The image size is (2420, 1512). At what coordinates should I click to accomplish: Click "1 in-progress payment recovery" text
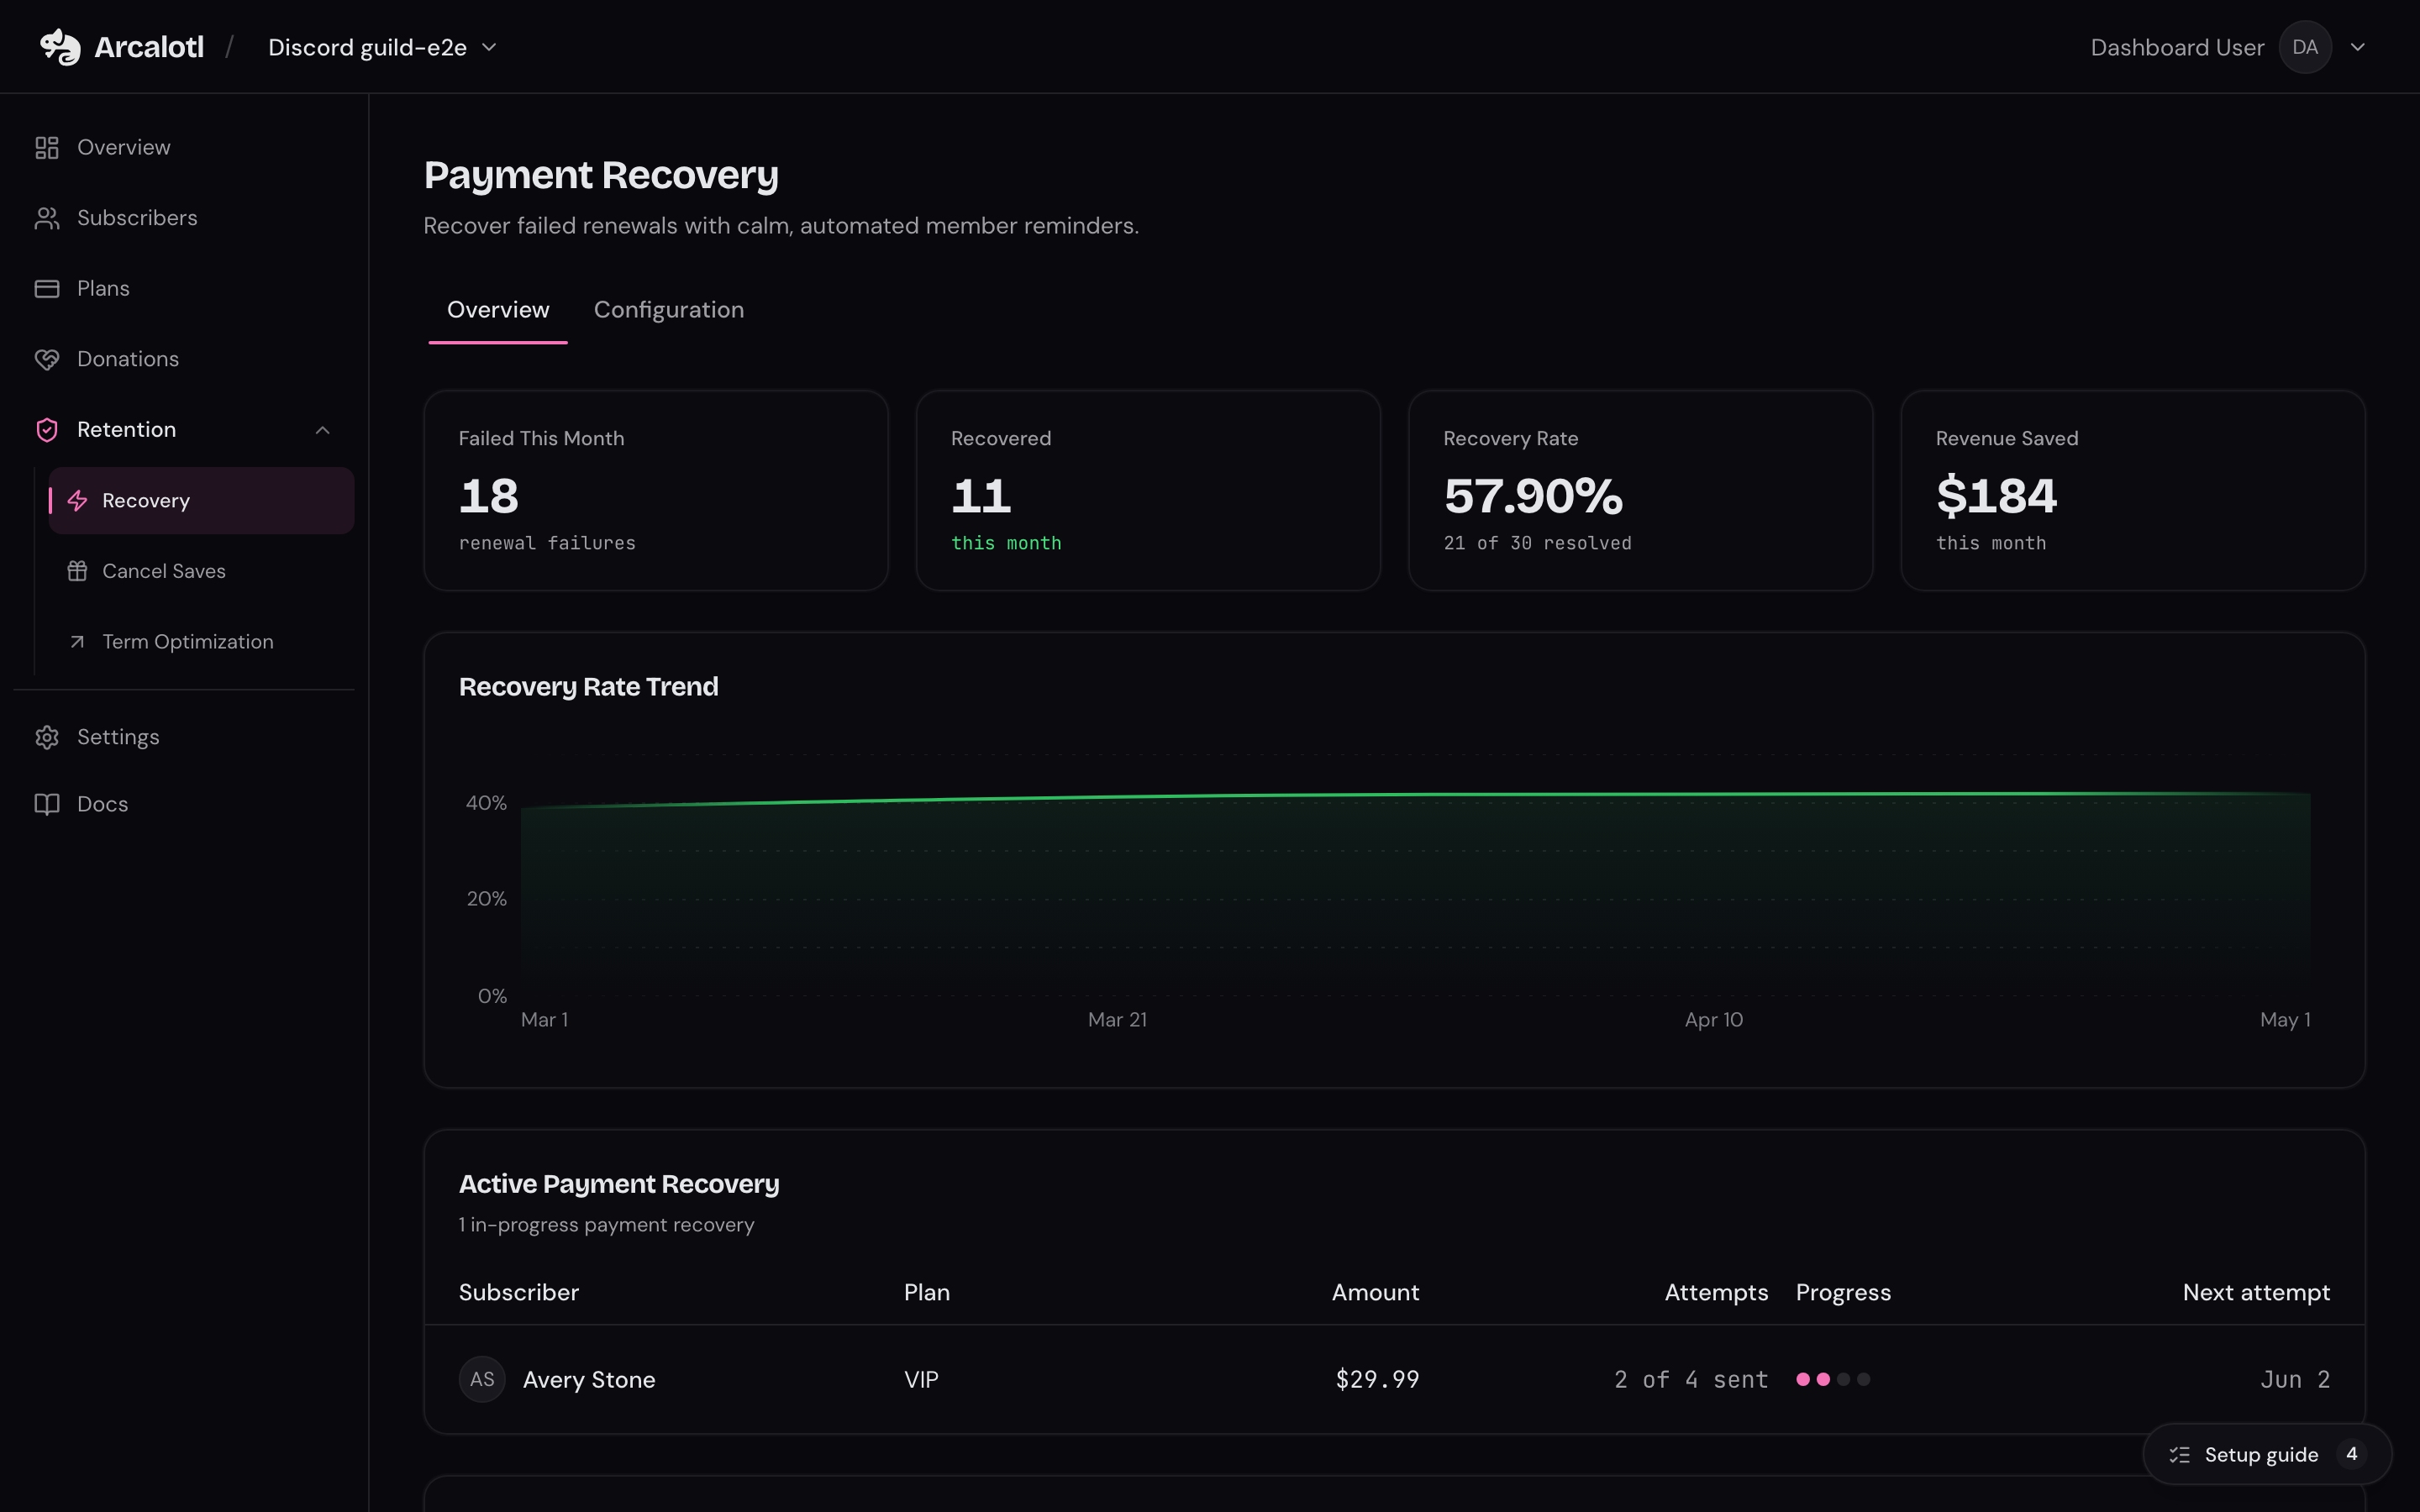pos(606,1225)
